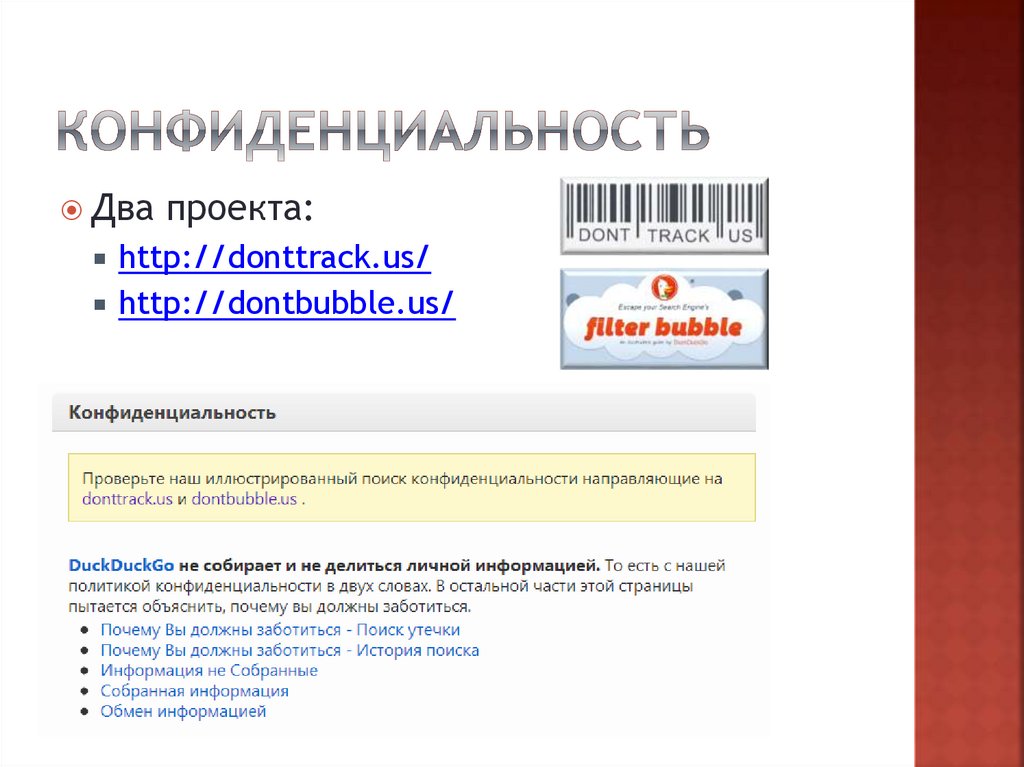Open the Информация не Собранные link
Image resolution: width=1024 pixels, height=767 pixels.
pyautogui.click(x=209, y=670)
